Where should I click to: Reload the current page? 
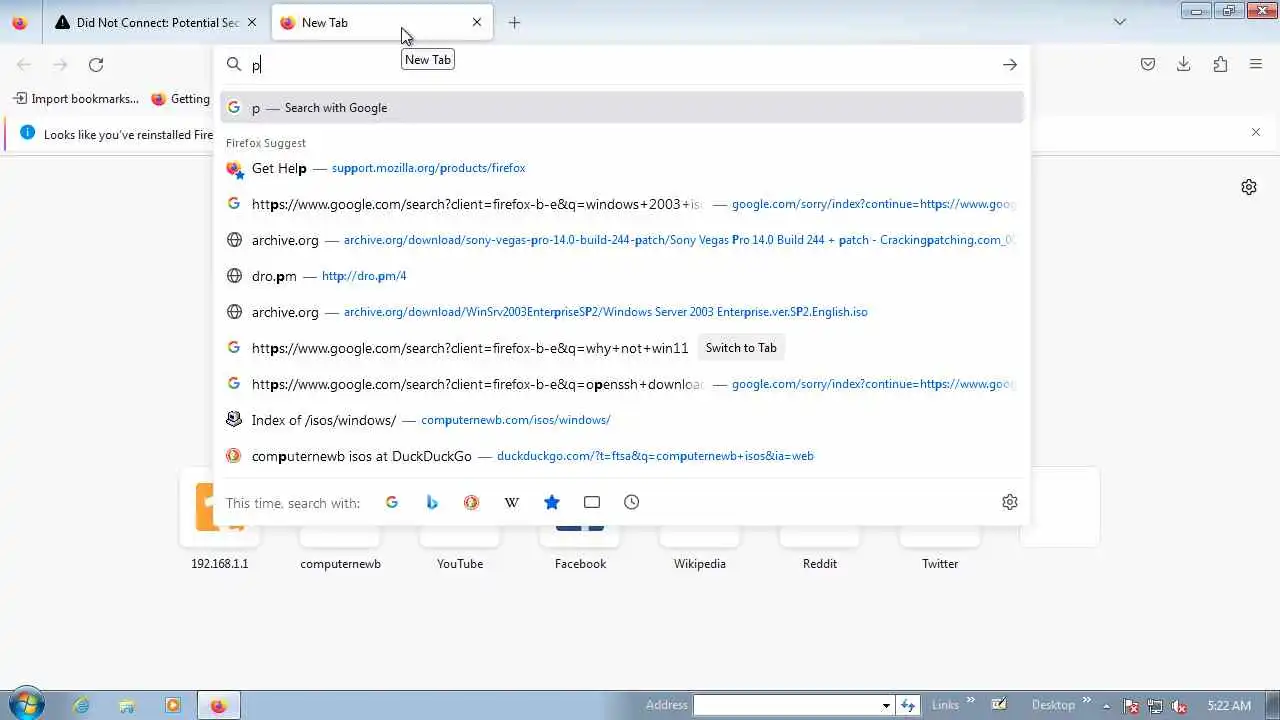[96, 65]
